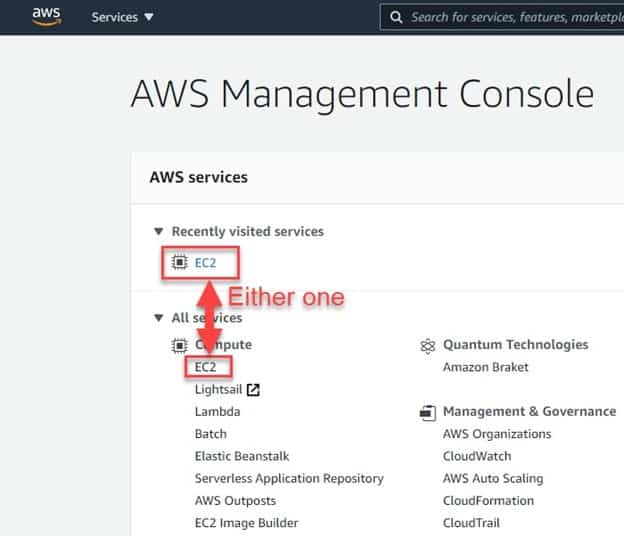Click the Management & Governance heading
This screenshot has width=624, height=536.
[530, 411]
